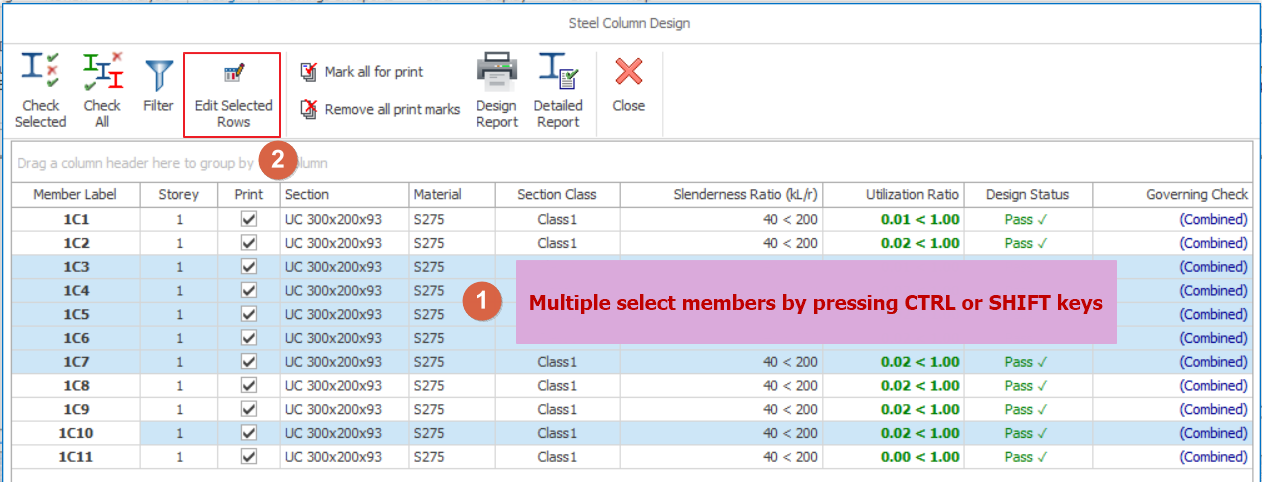Toggle Print checkbox for member 1C5
The width and height of the screenshot is (1262, 482).
(x=249, y=314)
